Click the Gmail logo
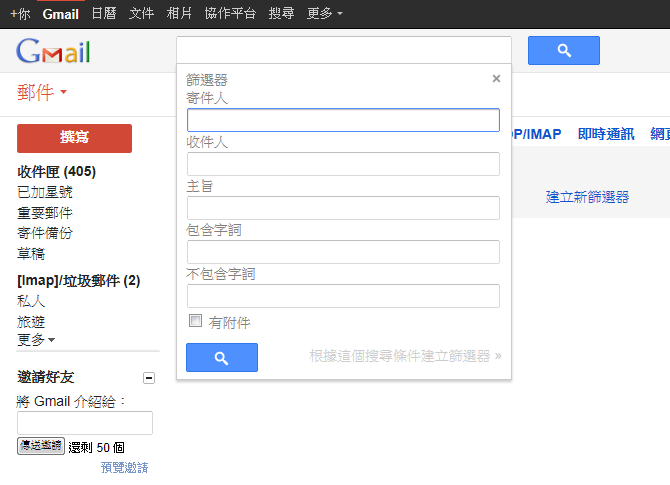The height and width of the screenshot is (485, 670). coord(53,51)
